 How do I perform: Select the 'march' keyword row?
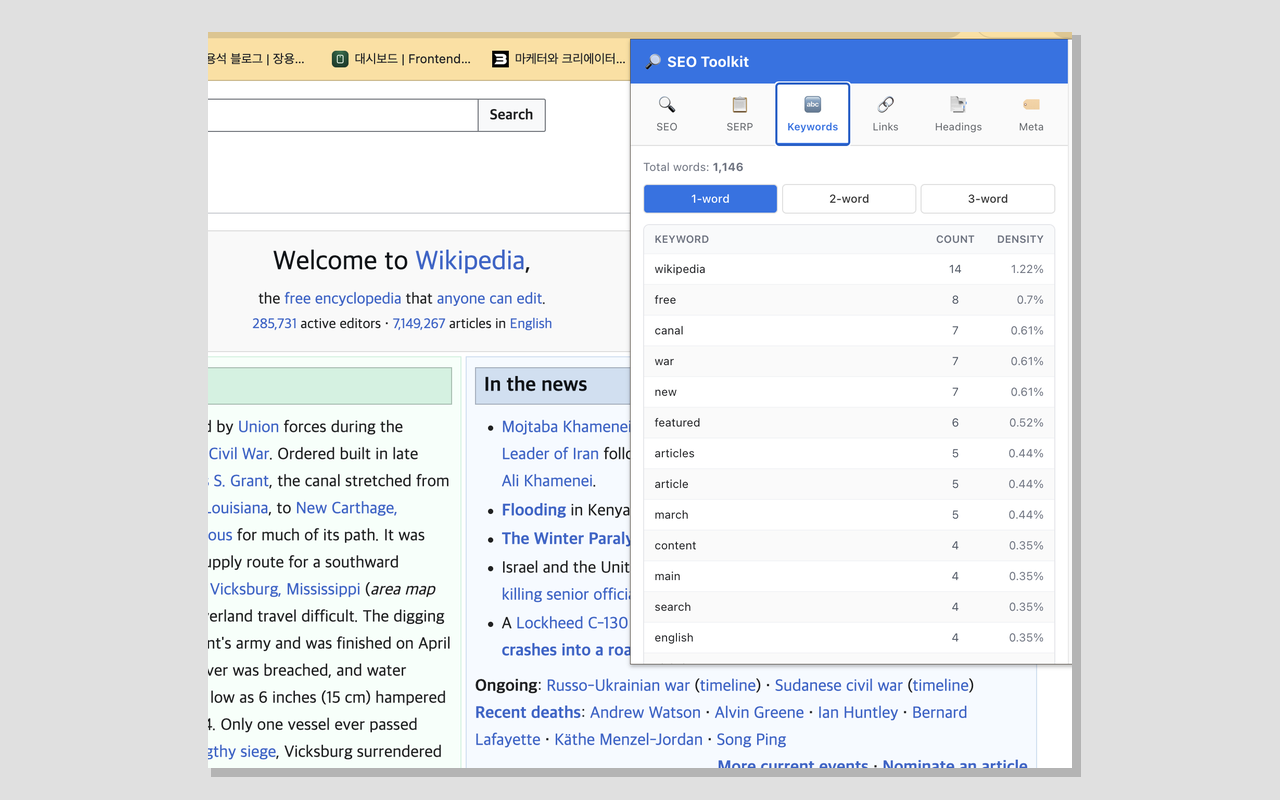[x=849, y=515]
